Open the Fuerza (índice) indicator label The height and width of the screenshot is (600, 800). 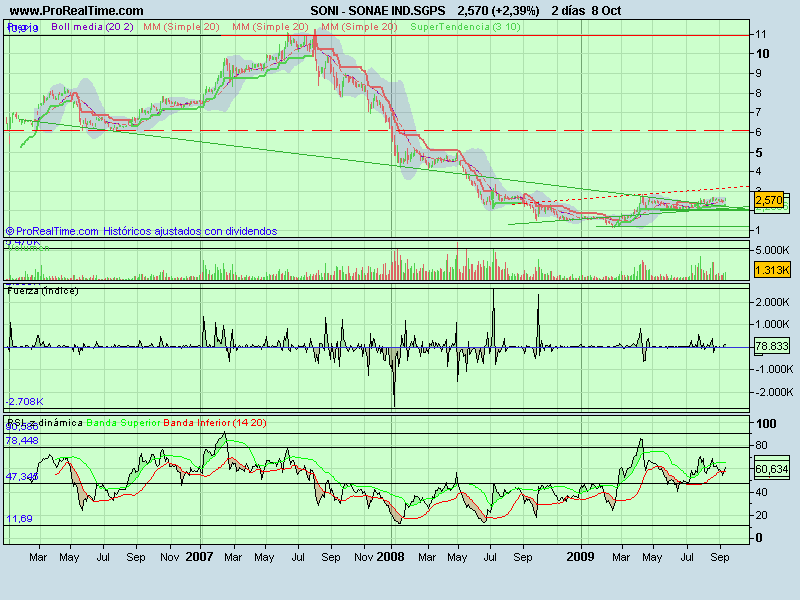[x=43, y=291]
